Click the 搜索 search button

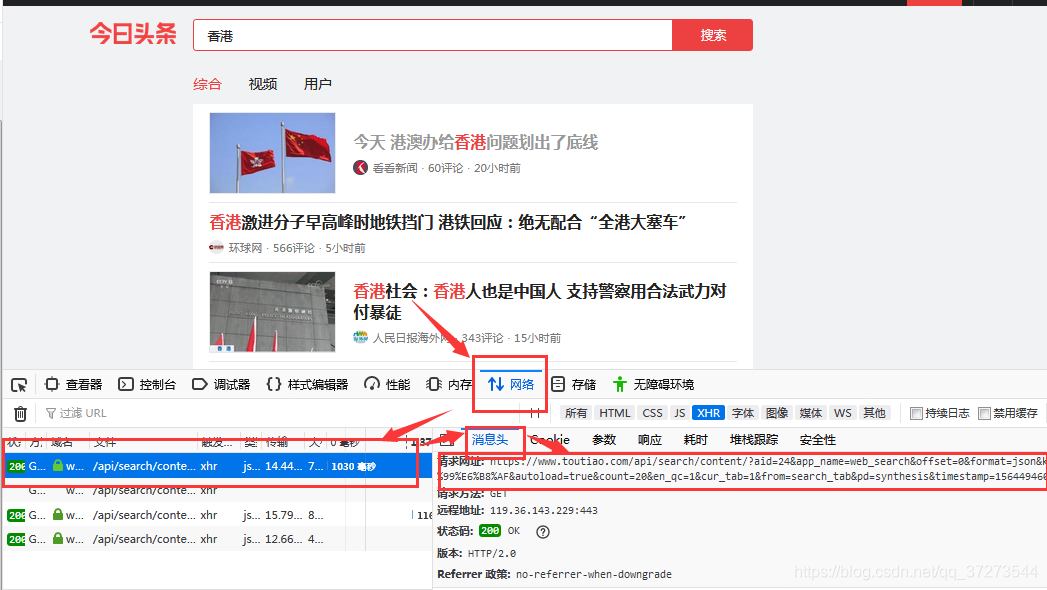pos(712,35)
